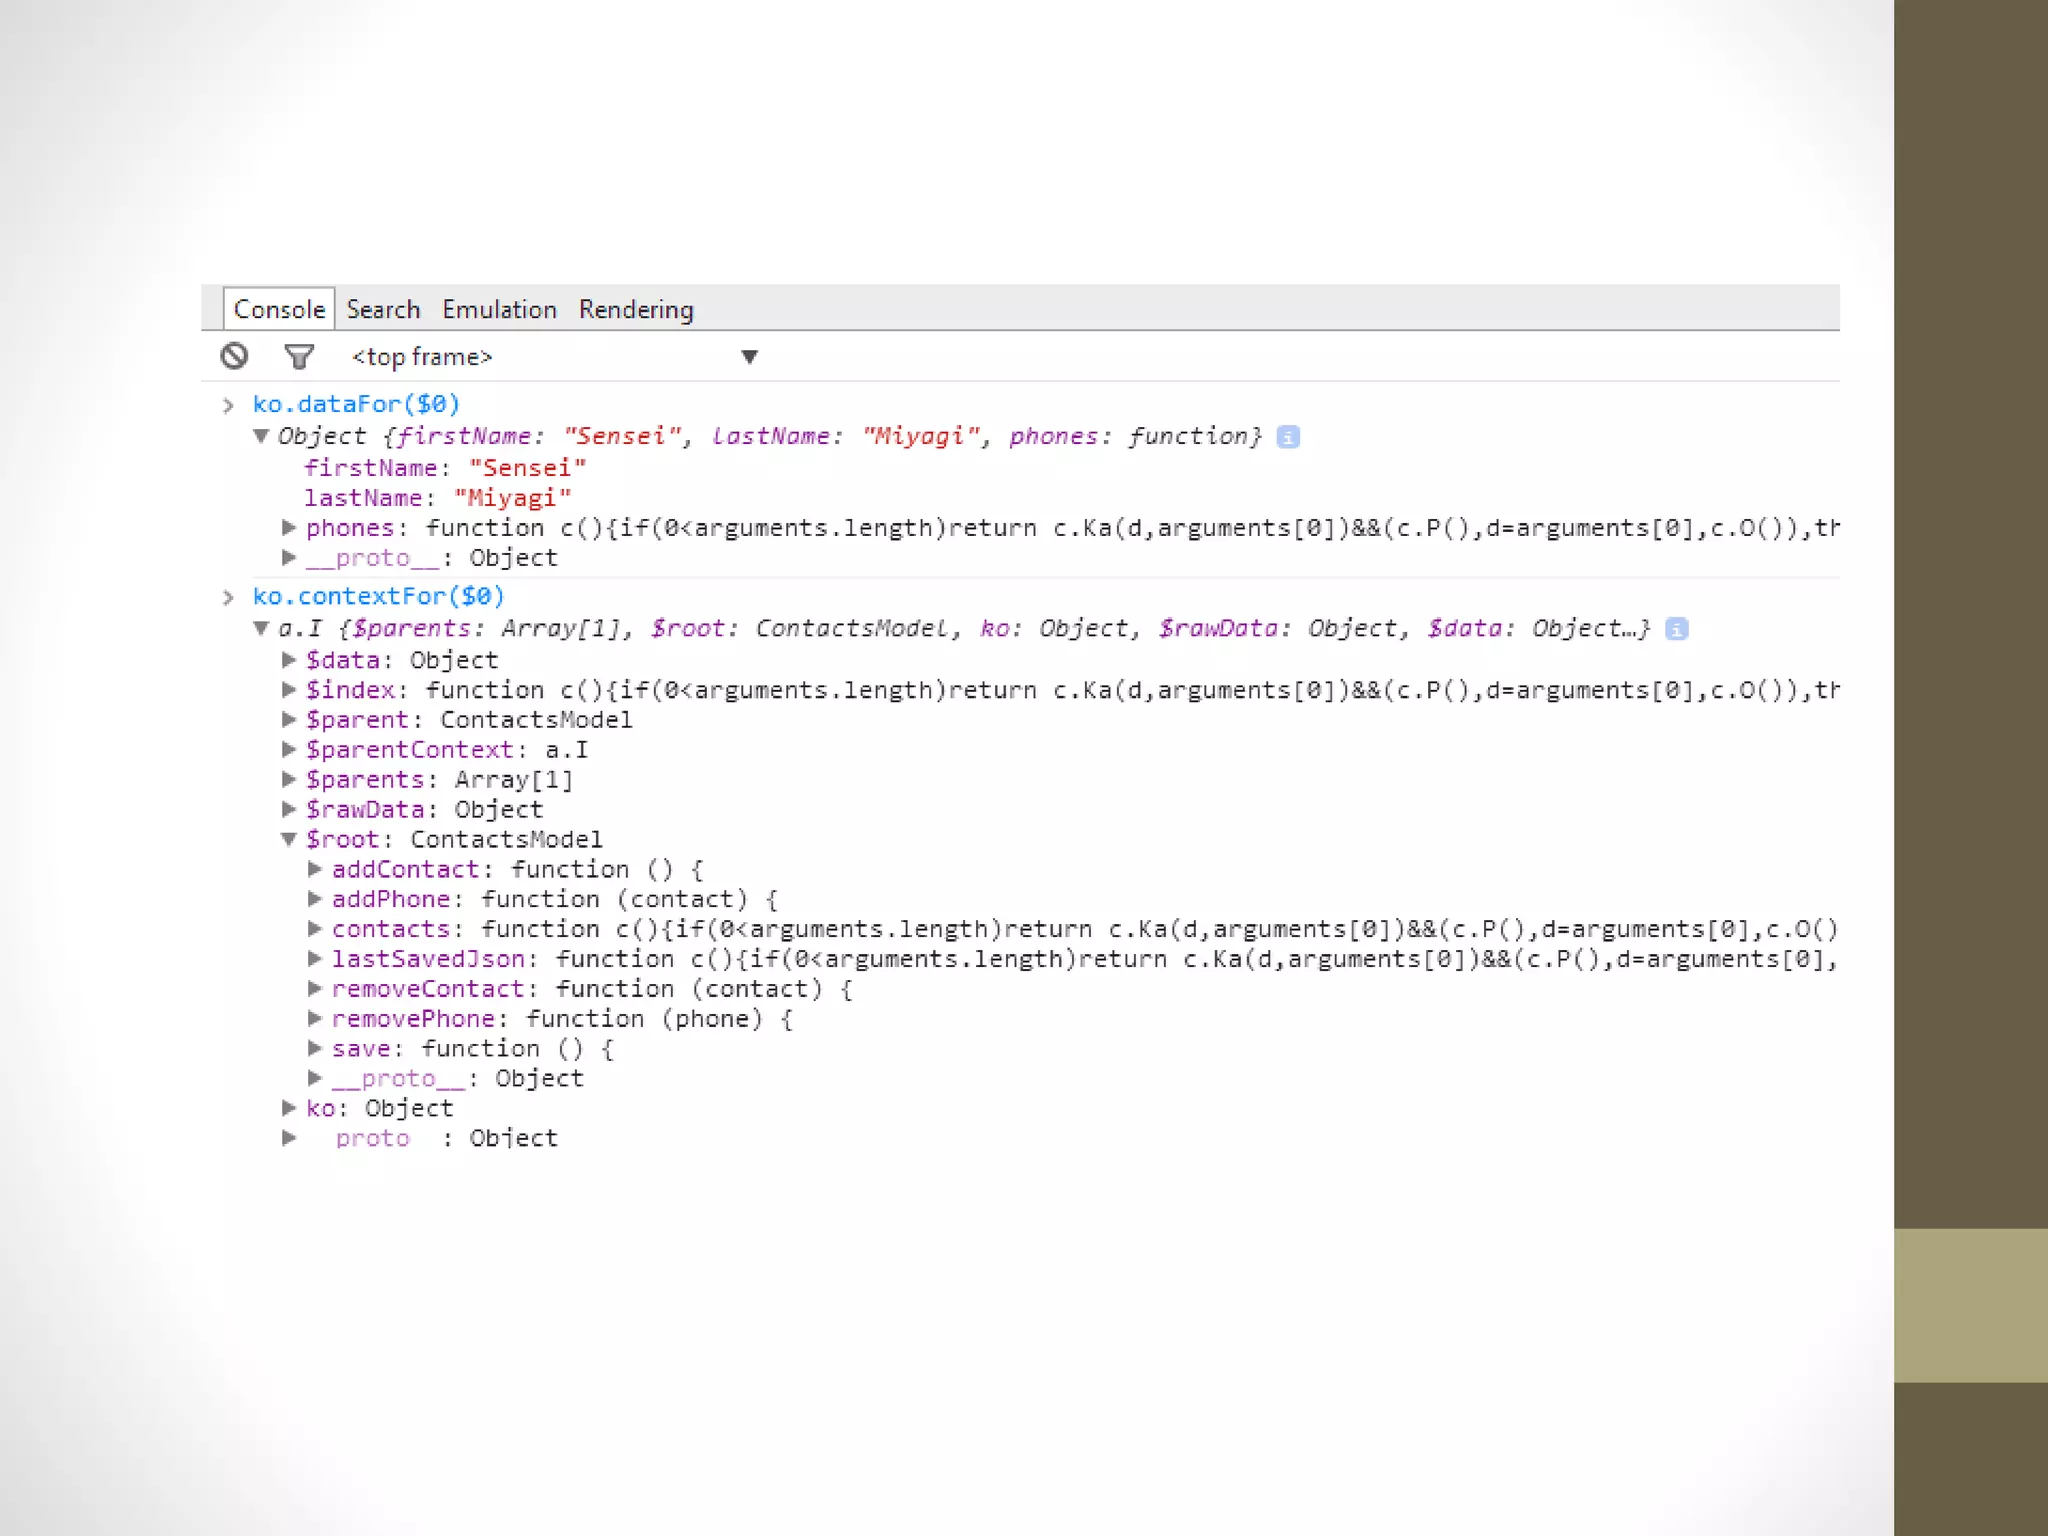Click the clear console icon
The height and width of the screenshot is (1536, 2048).
click(x=234, y=356)
